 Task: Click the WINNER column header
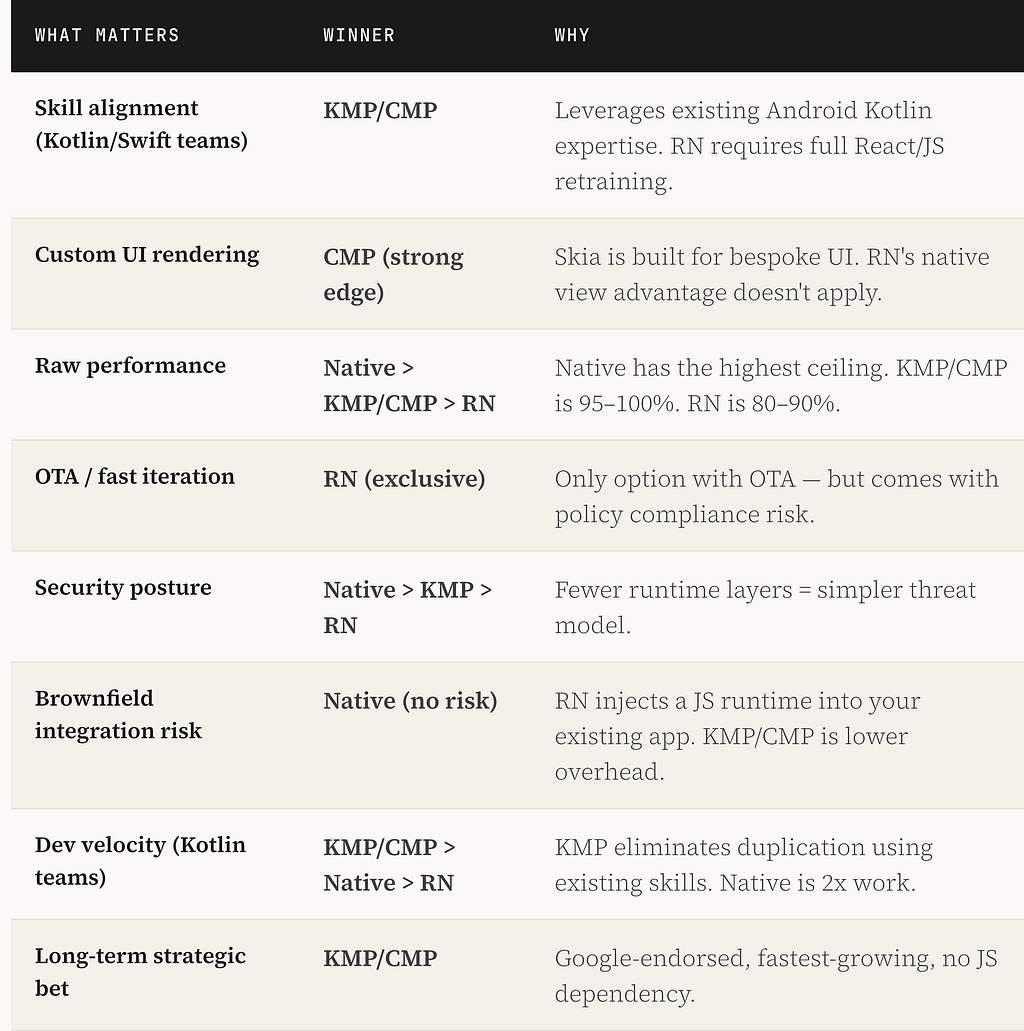[x=358, y=35]
